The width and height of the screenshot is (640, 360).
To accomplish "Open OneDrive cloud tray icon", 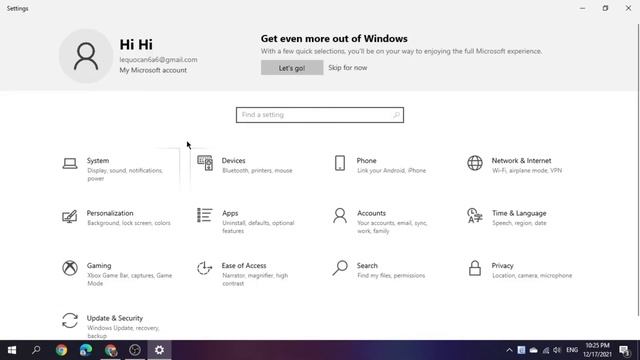I will click(533, 350).
